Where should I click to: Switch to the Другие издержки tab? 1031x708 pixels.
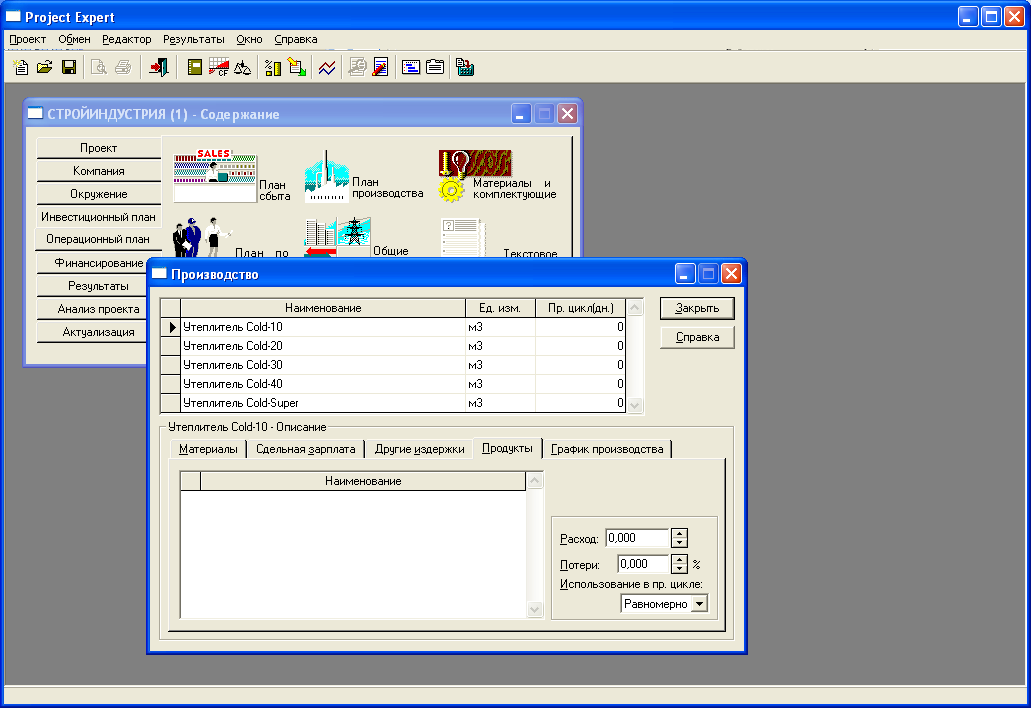click(x=420, y=449)
